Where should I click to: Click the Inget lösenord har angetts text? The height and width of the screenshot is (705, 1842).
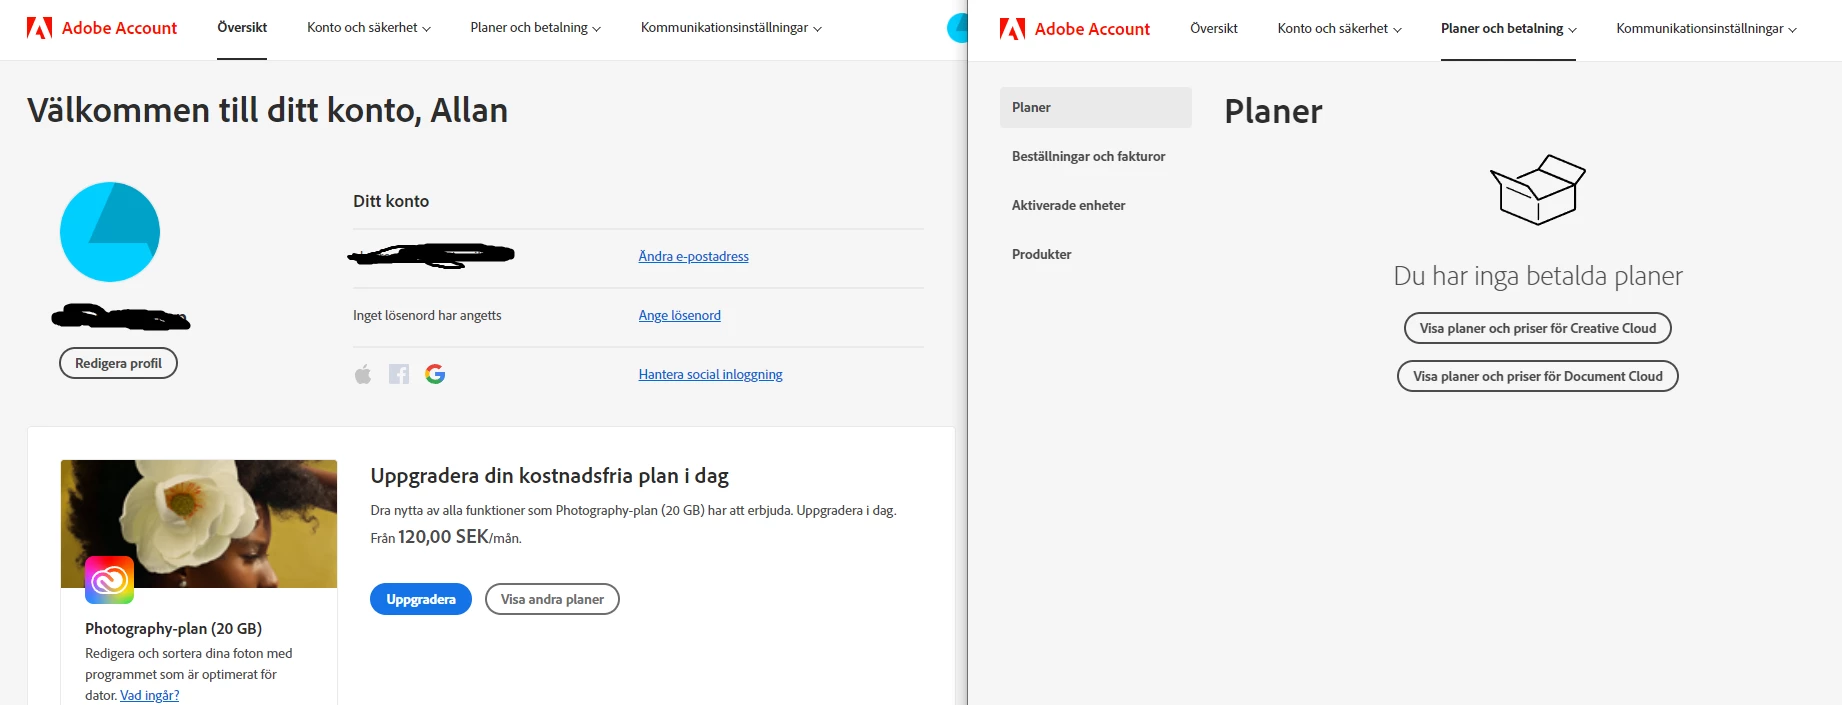pyautogui.click(x=427, y=315)
